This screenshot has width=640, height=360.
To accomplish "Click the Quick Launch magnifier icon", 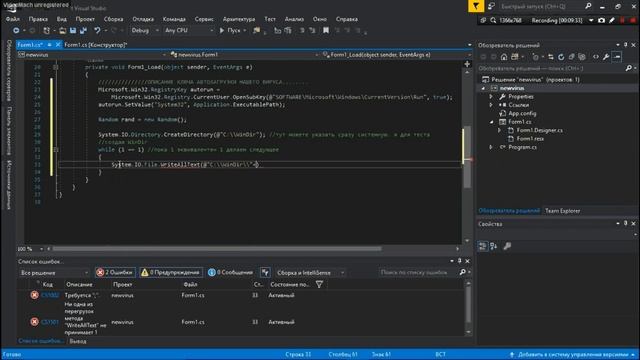I will point(588,6).
